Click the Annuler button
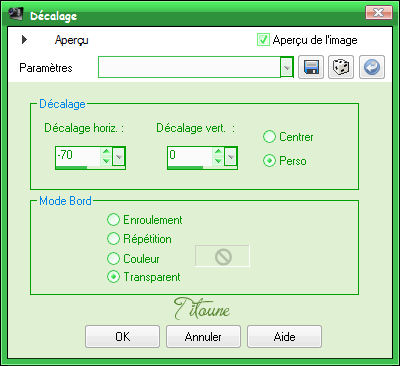 tap(203, 337)
